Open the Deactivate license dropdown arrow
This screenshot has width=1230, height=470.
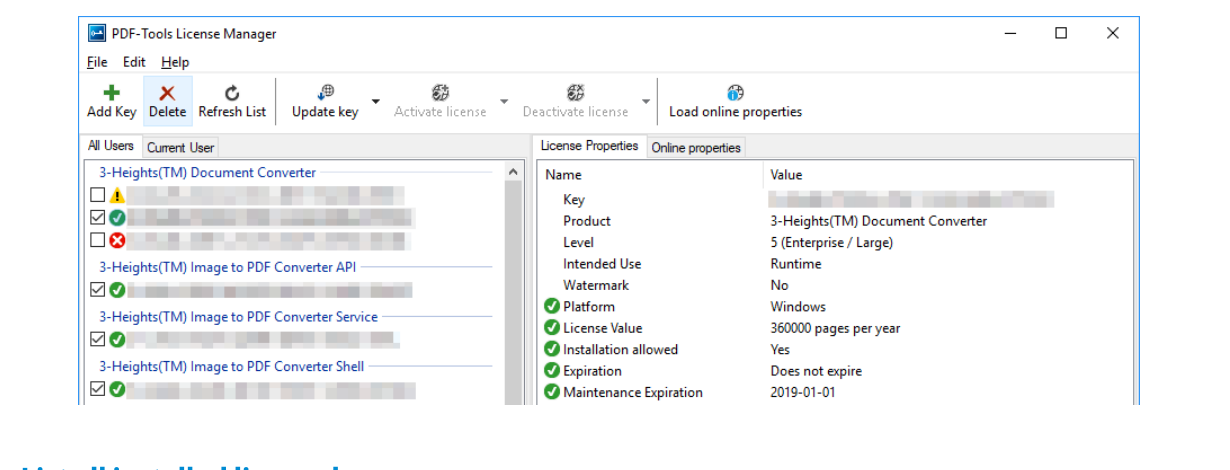click(x=646, y=101)
